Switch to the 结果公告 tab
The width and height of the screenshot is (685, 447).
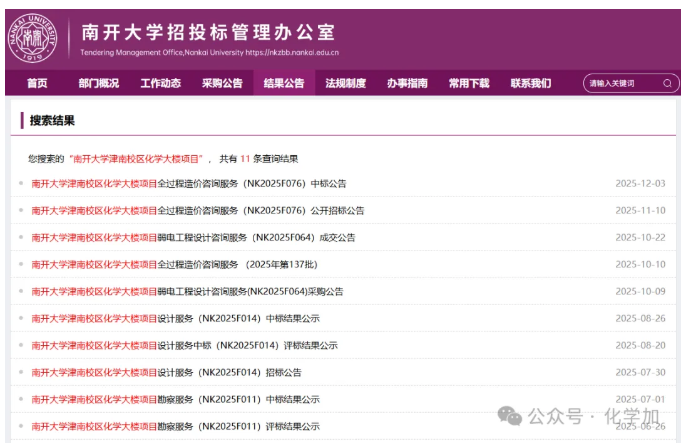coord(284,83)
